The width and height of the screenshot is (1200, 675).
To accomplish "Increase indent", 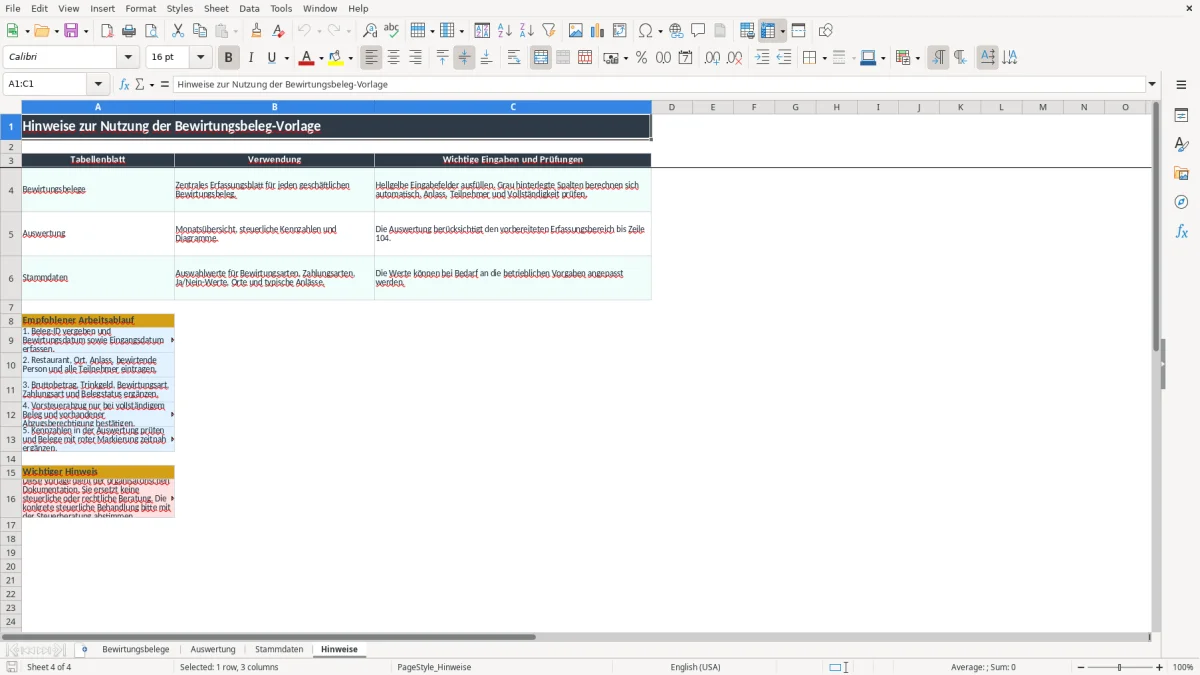I will coord(762,58).
